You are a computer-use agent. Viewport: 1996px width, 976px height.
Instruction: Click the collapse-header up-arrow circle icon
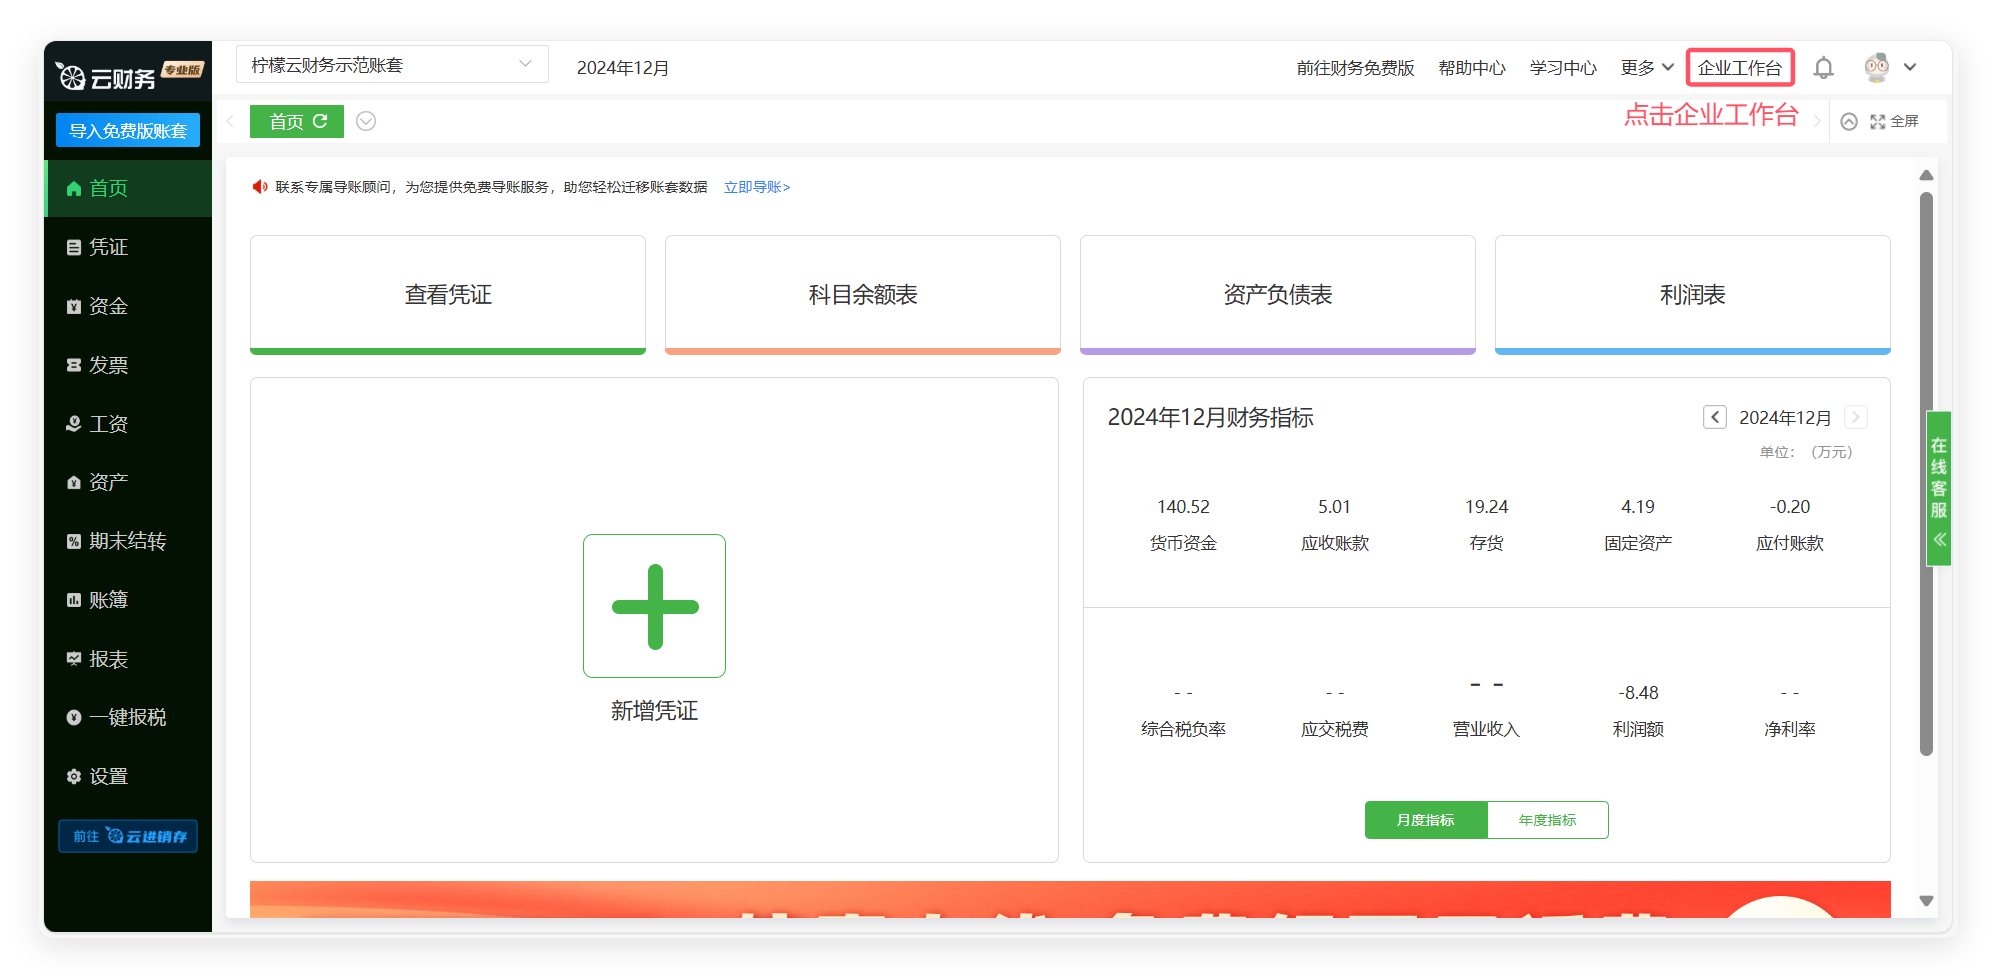pos(1849,121)
